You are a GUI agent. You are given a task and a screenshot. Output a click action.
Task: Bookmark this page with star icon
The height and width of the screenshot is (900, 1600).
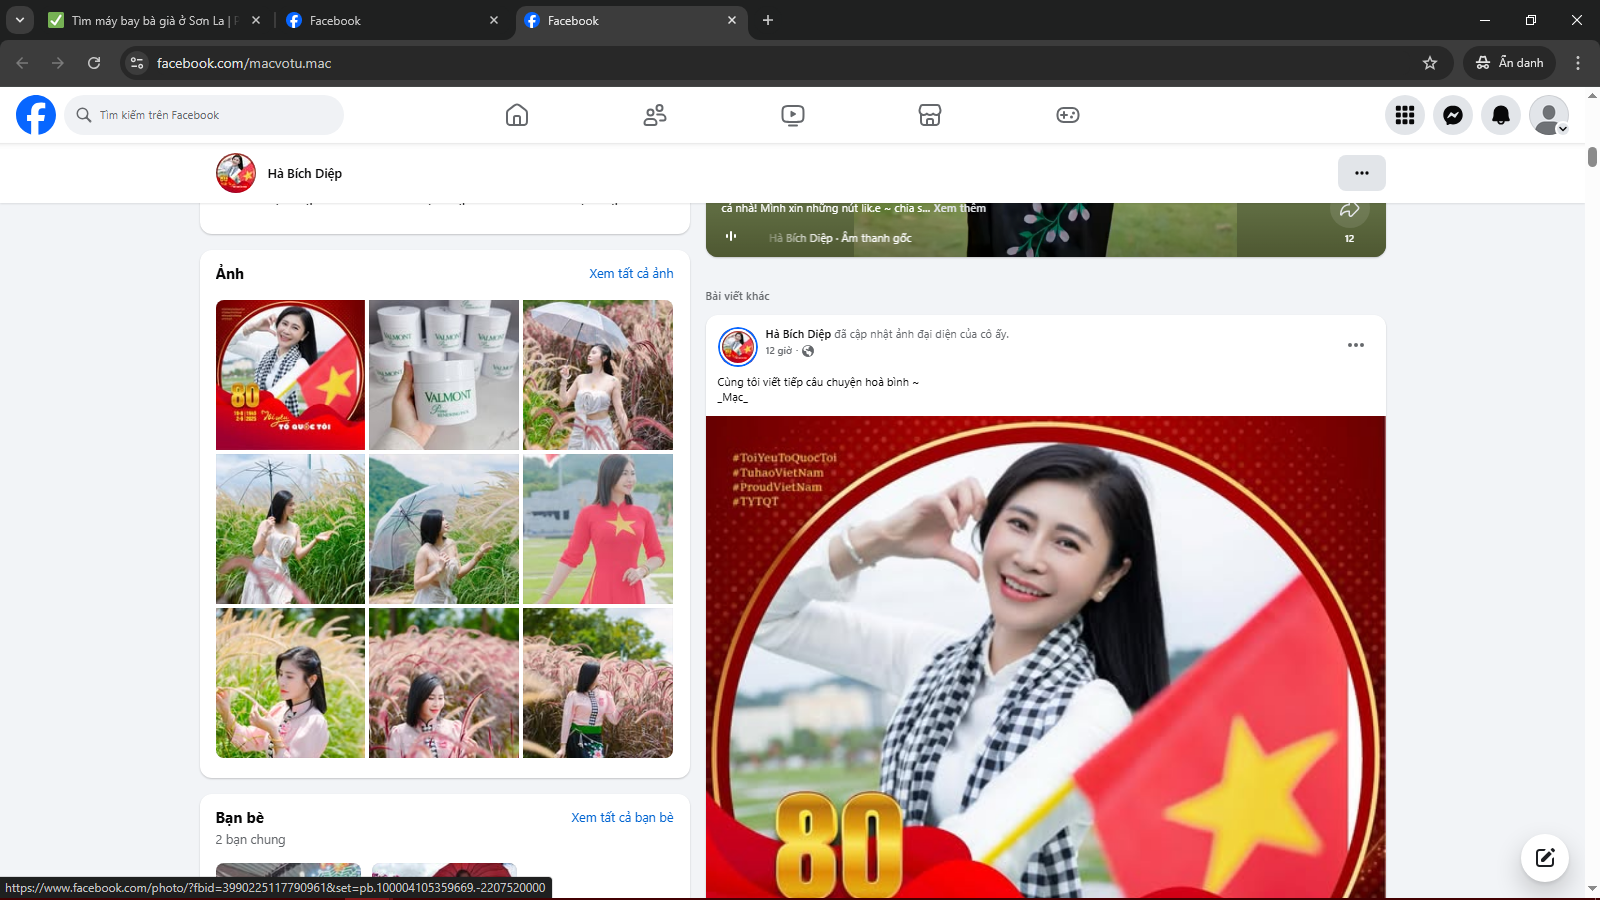(x=1430, y=63)
